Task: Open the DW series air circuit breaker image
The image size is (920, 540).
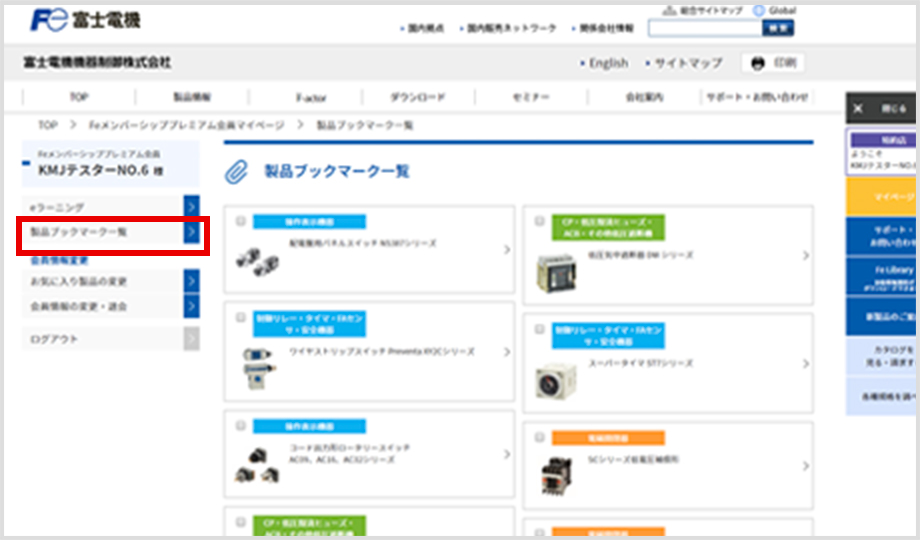Action: click(556, 273)
